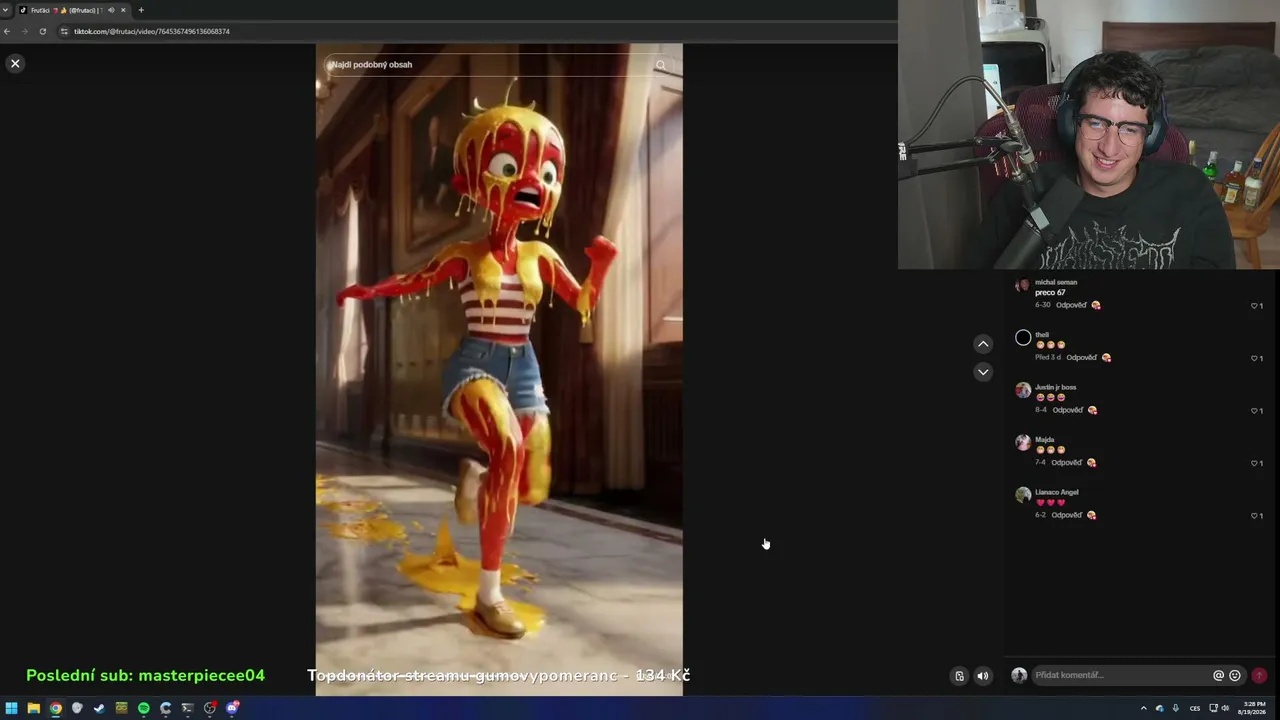Reply to Majda's comment
1280x720 pixels.
pos(1067,463)
